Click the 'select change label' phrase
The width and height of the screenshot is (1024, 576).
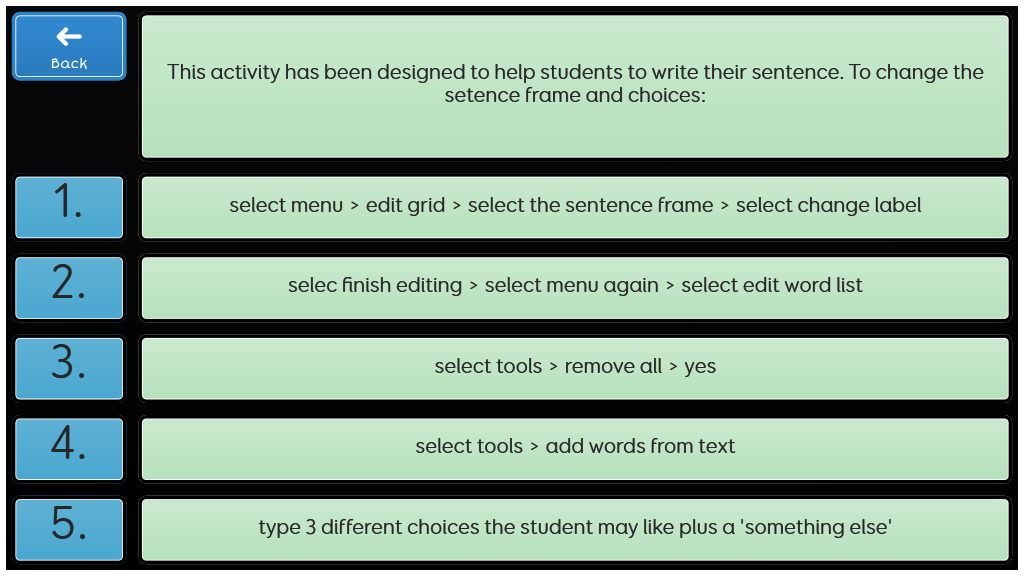(x=829, y=206)
